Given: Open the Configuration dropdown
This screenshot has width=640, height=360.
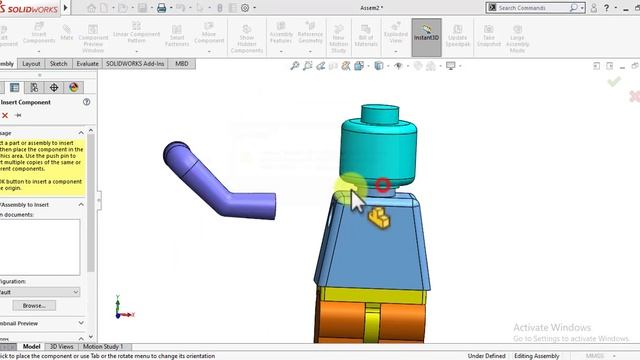Looking at the screenshot, I should 40,292.
